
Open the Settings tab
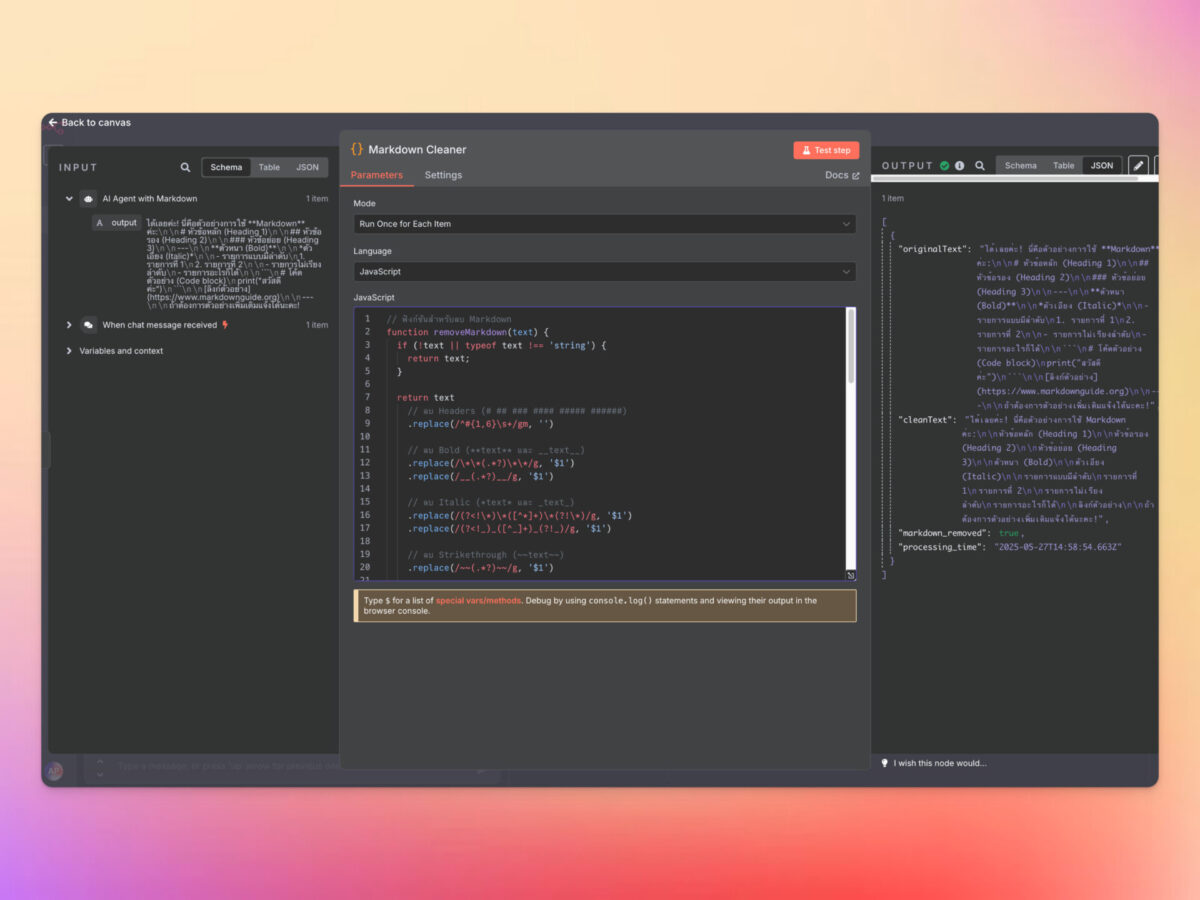pyautogui.click(x=443, y=175)
